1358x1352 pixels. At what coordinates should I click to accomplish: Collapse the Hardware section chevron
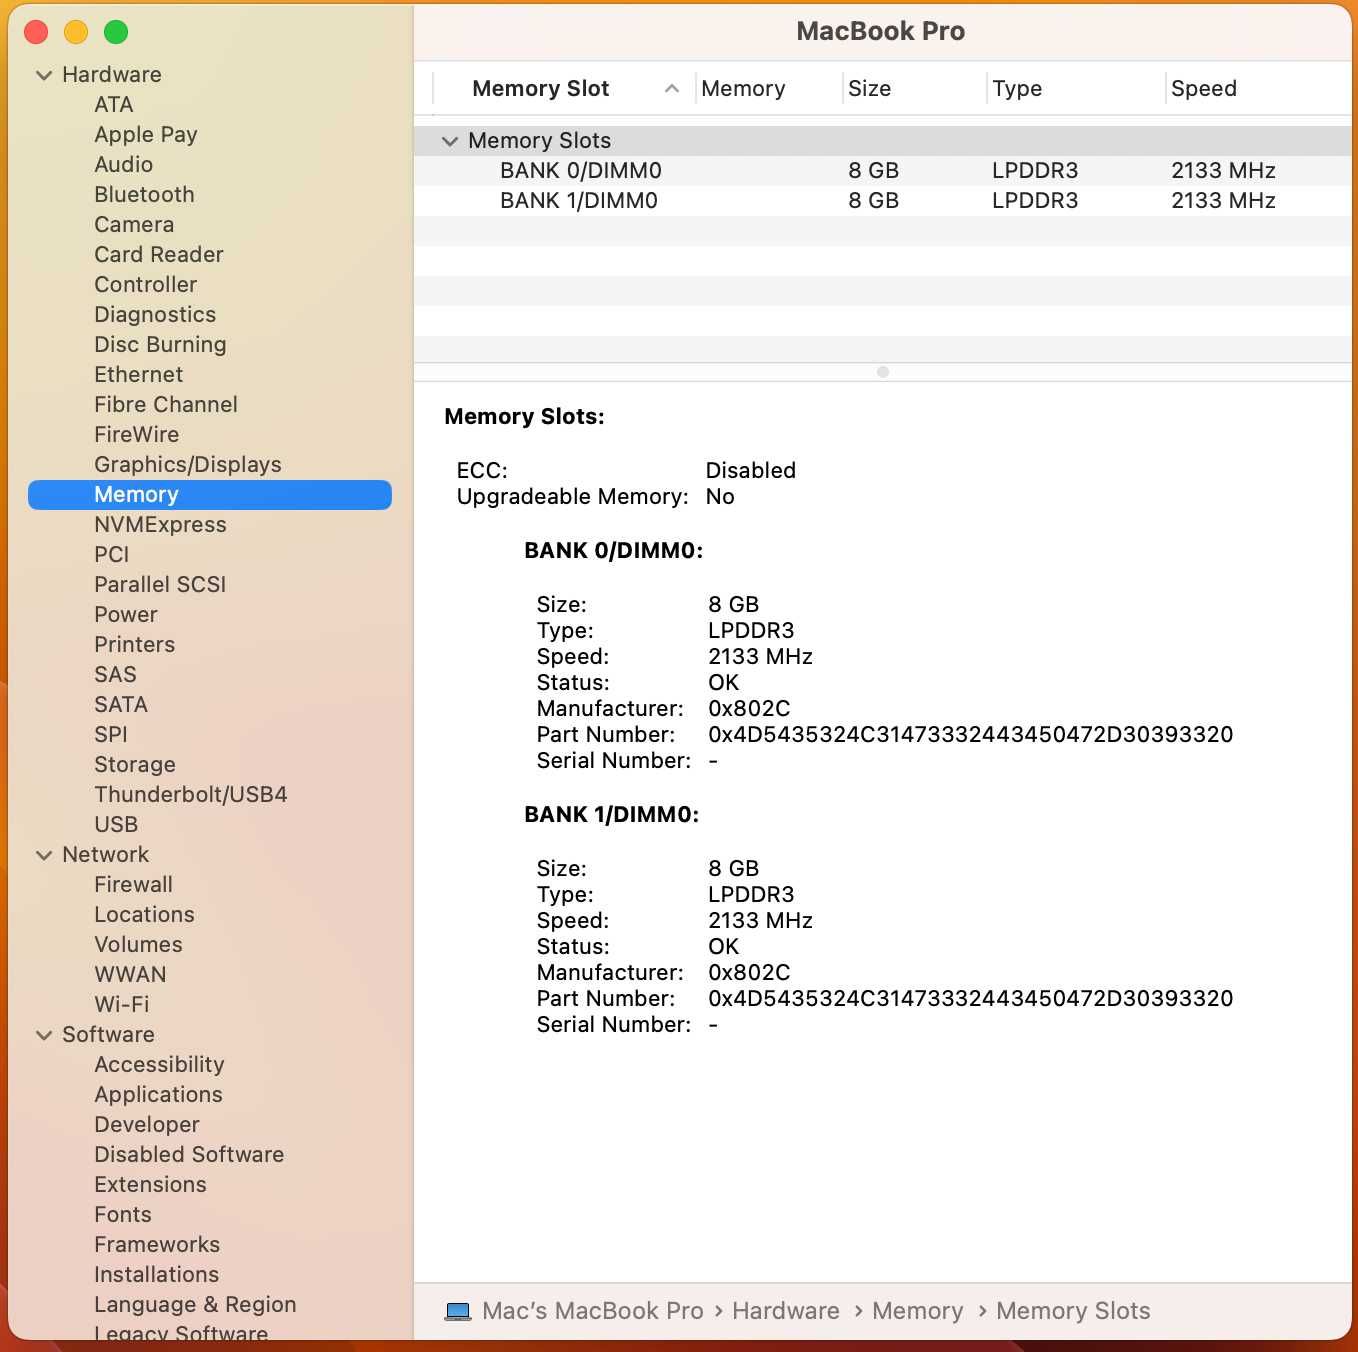44,75
